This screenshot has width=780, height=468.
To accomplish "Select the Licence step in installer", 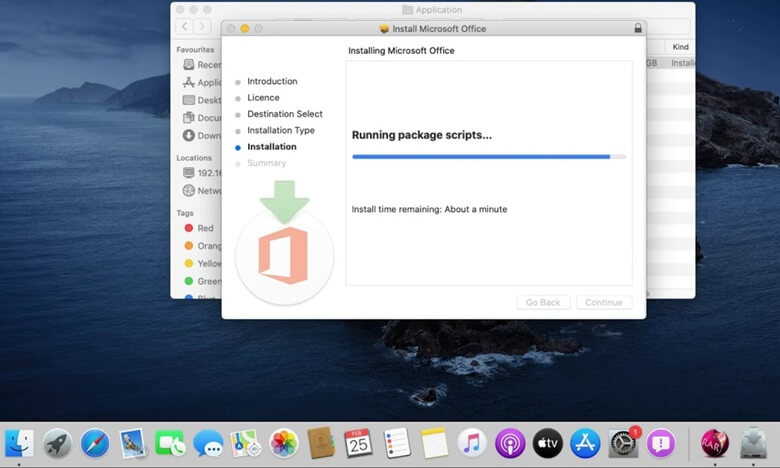I will (263, 97).
